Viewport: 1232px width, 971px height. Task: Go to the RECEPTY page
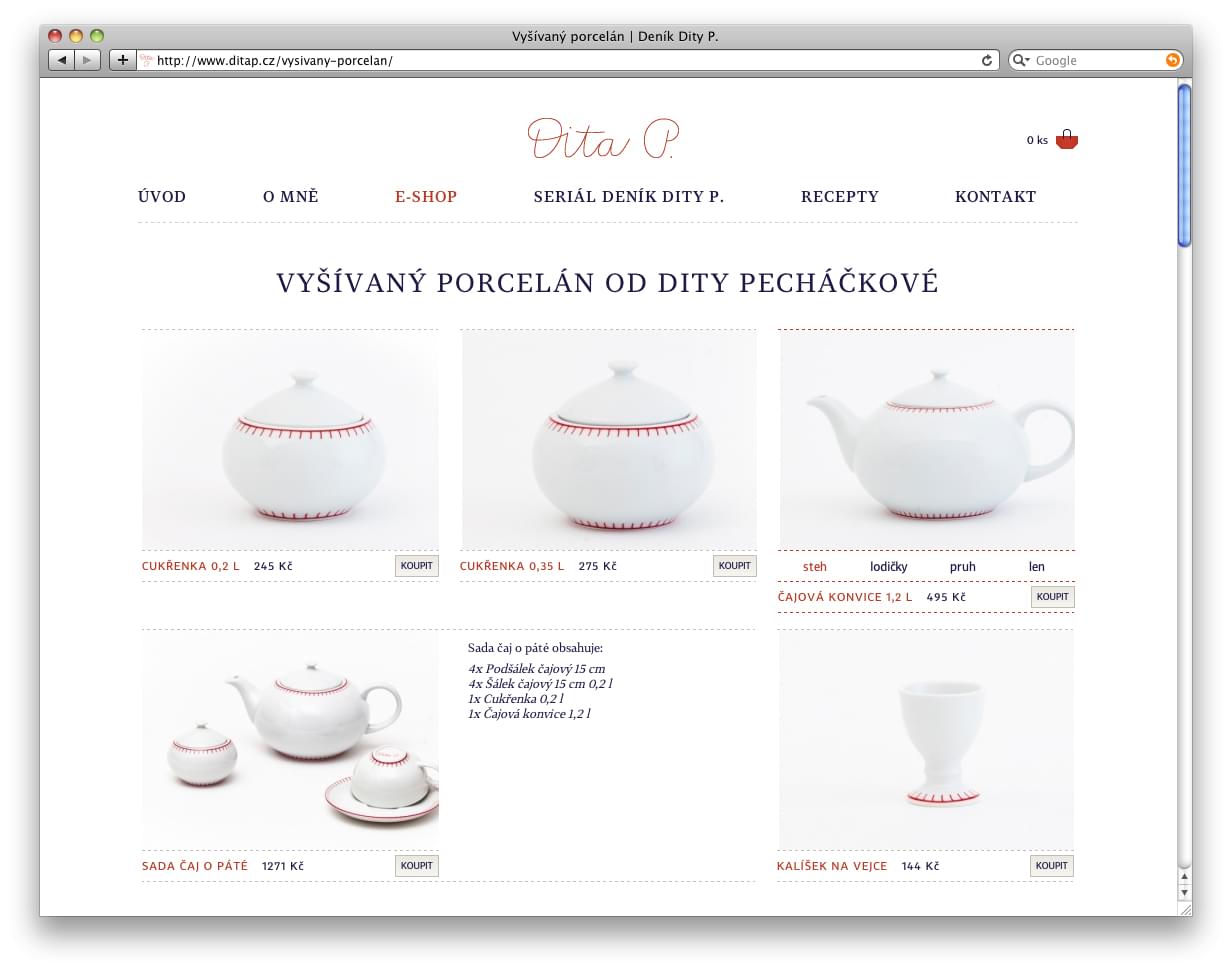point(840,197)
